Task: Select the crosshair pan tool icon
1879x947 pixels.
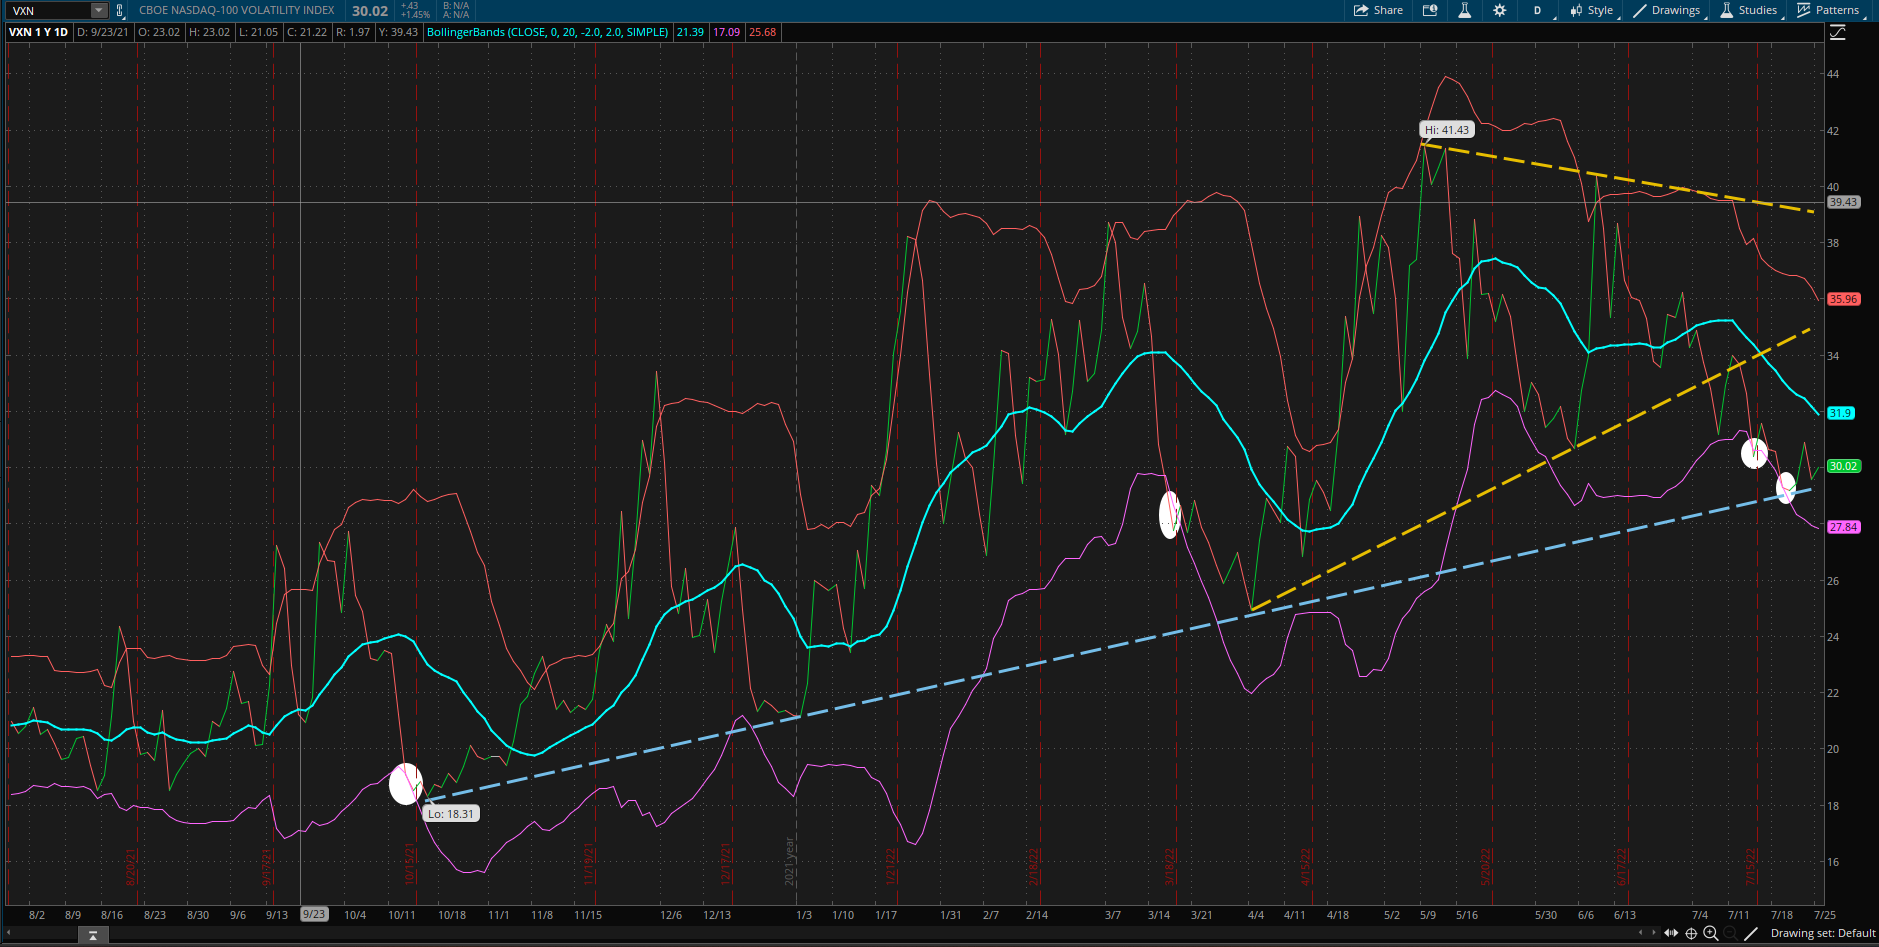Action: pos(1691,933)
